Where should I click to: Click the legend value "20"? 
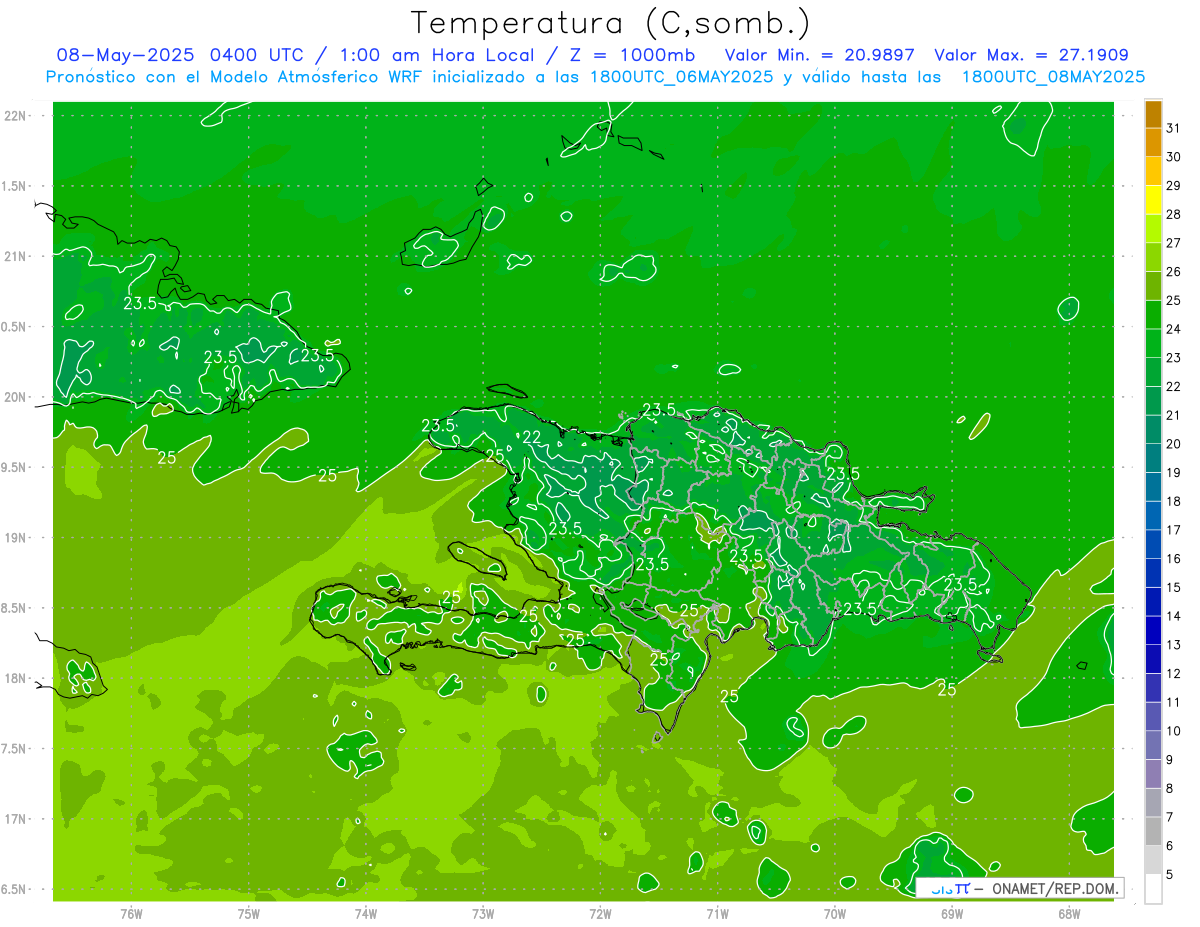coord(1173,444)
